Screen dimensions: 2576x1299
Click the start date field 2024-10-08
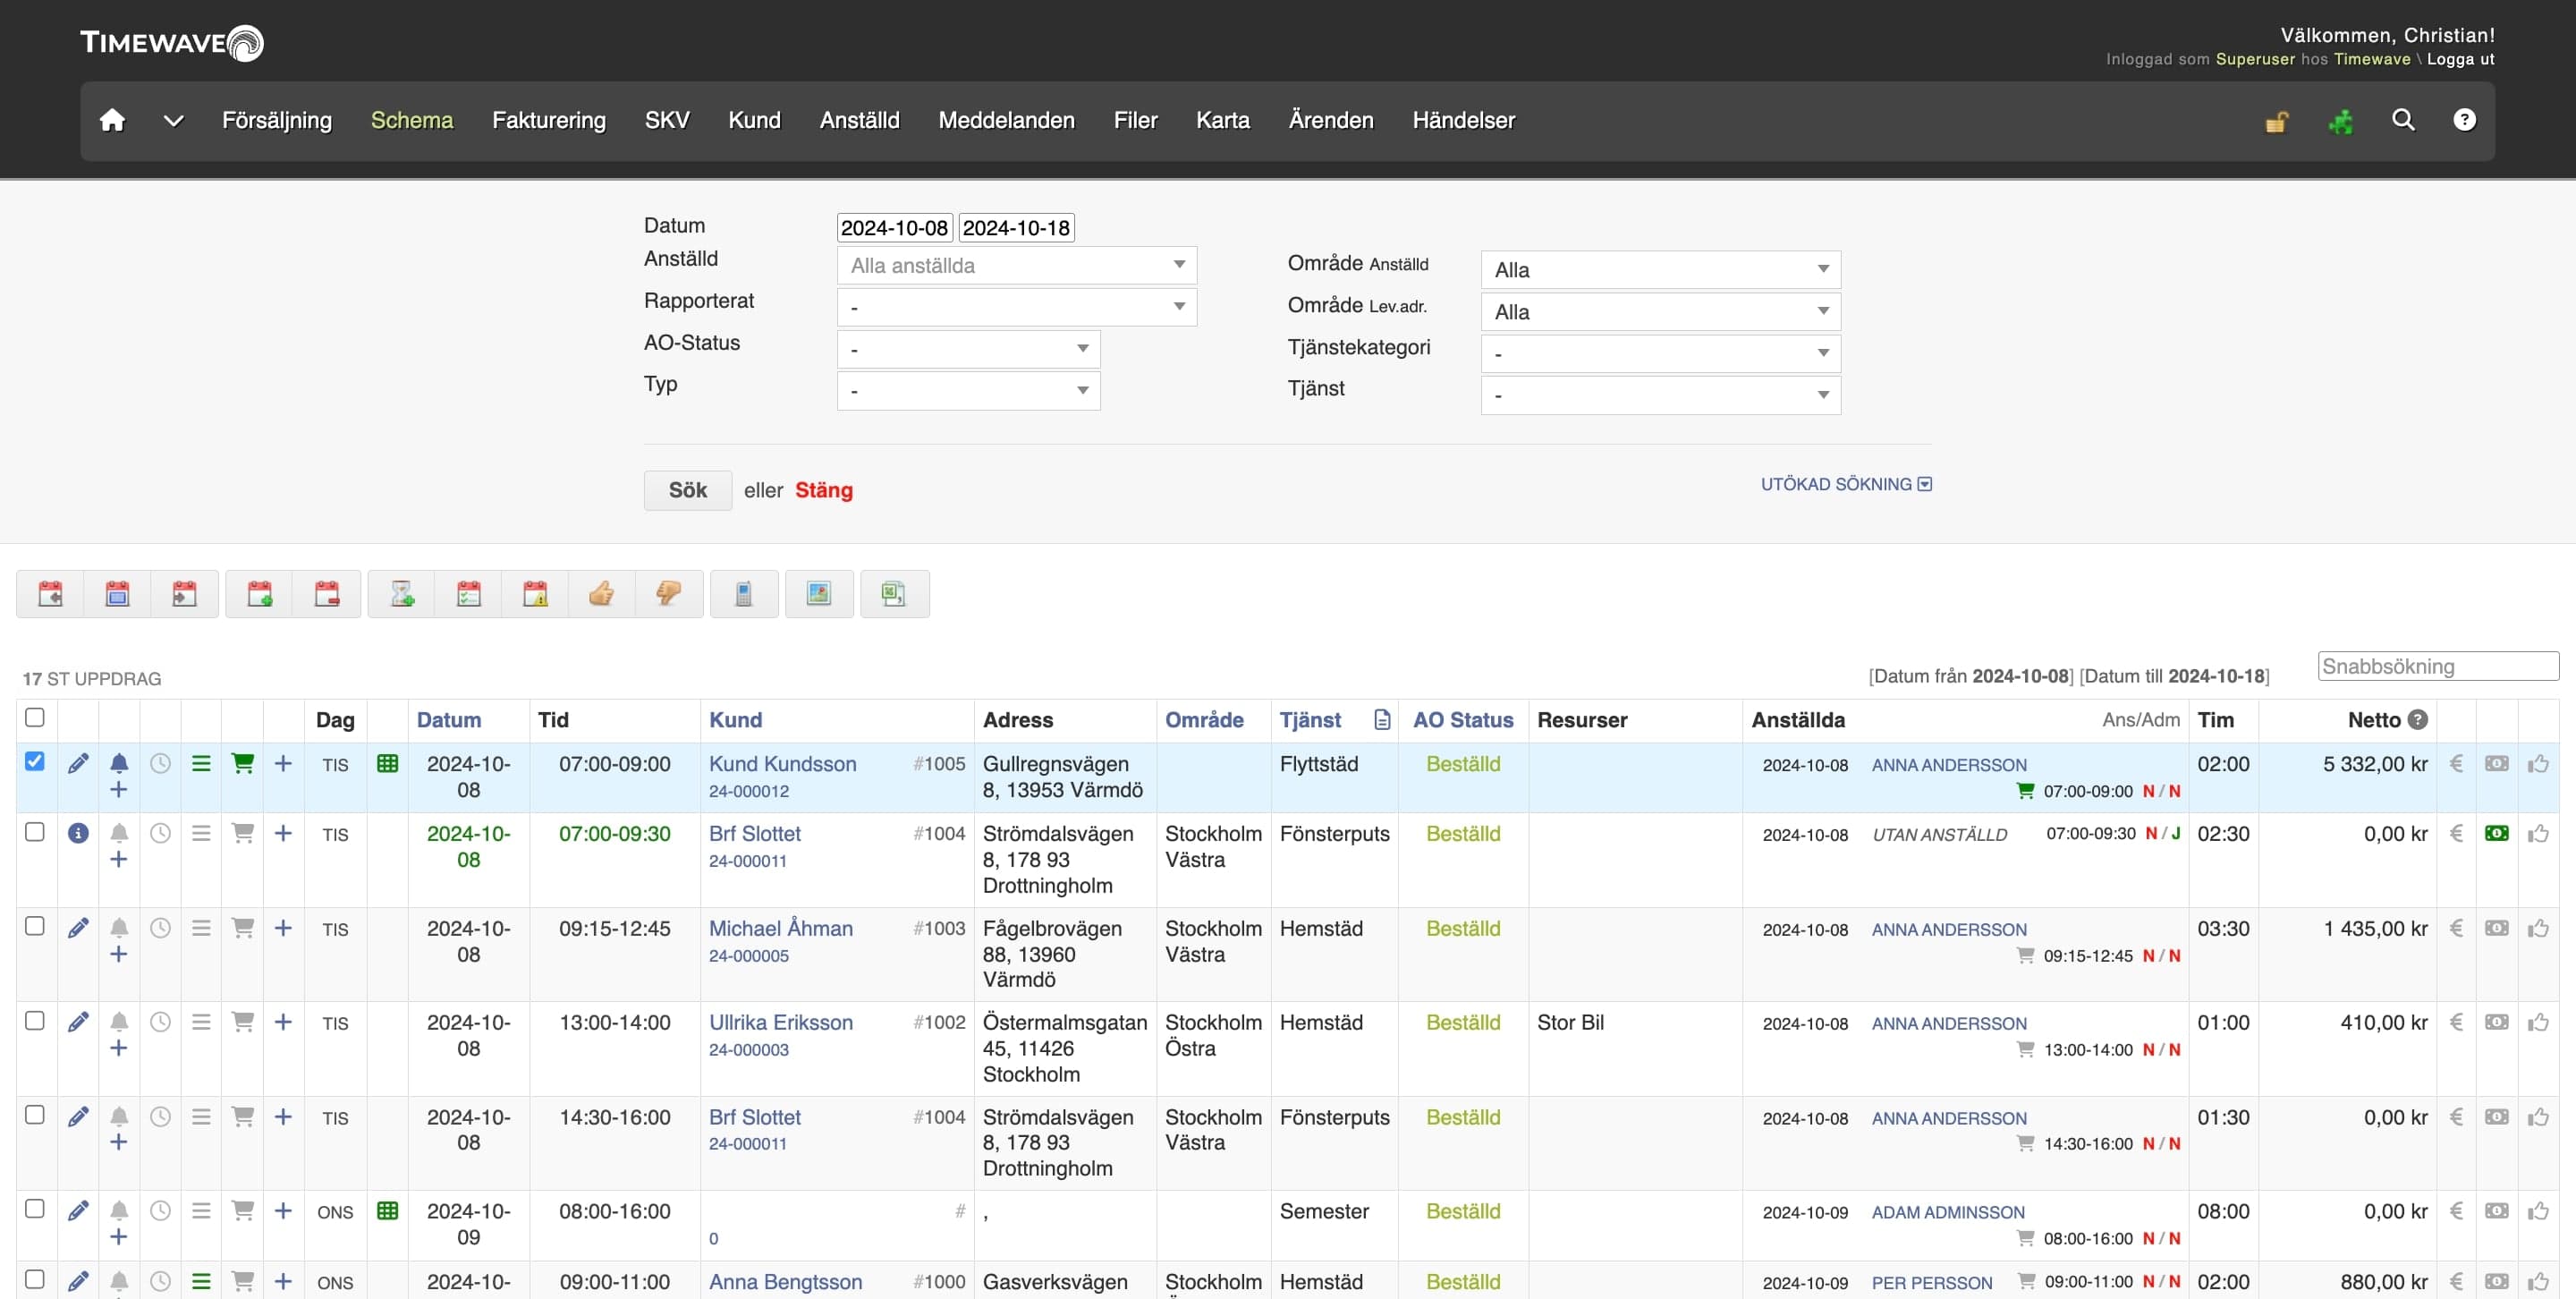(x=894, y=228)
